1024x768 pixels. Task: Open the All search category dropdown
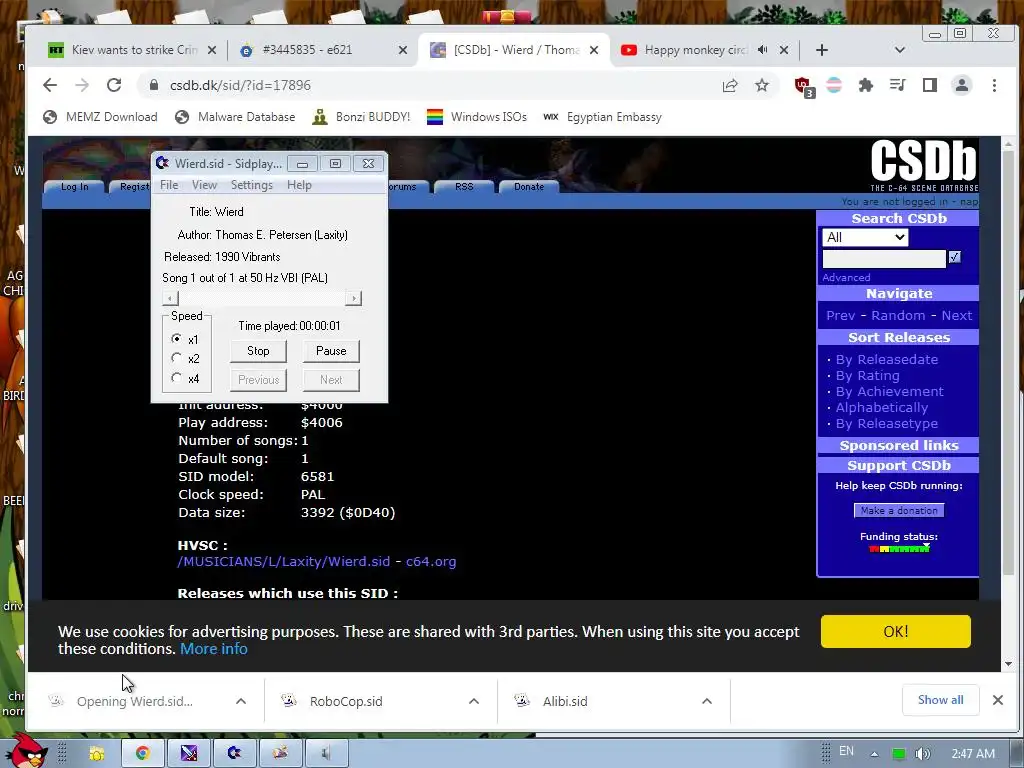pyautogui.click(x=865, y=237)
